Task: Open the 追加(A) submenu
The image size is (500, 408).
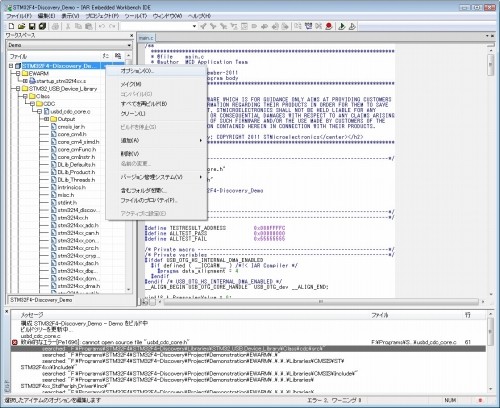Action: point(156,141)
